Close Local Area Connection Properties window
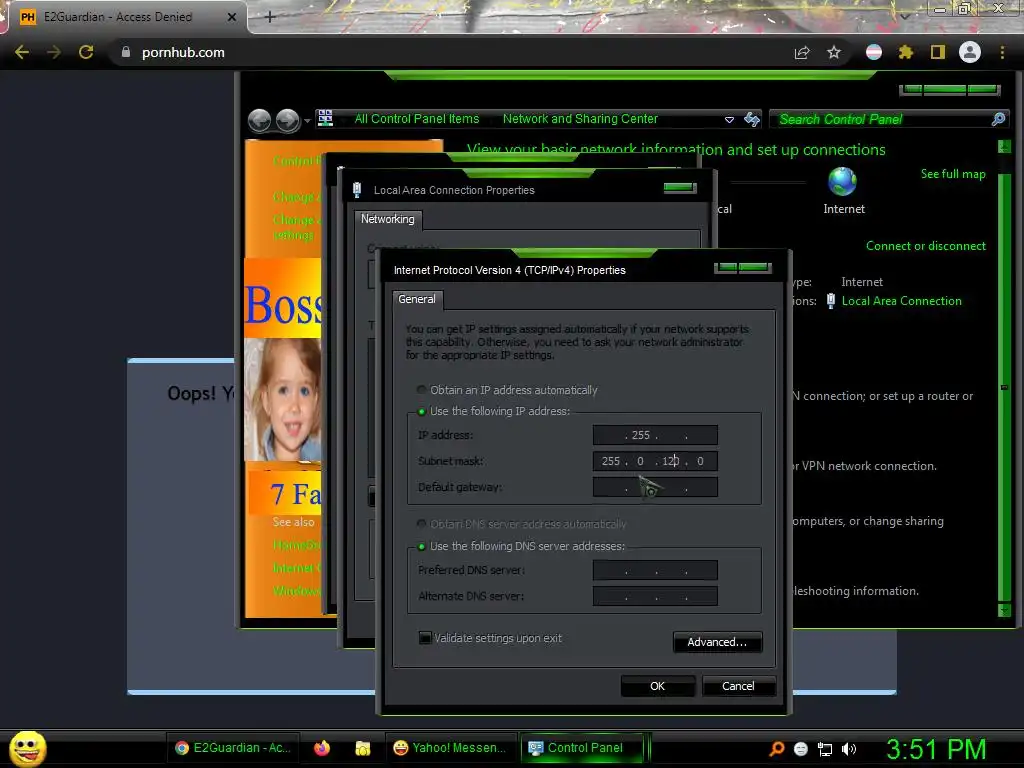The image size is (1024, 768). 680,188
